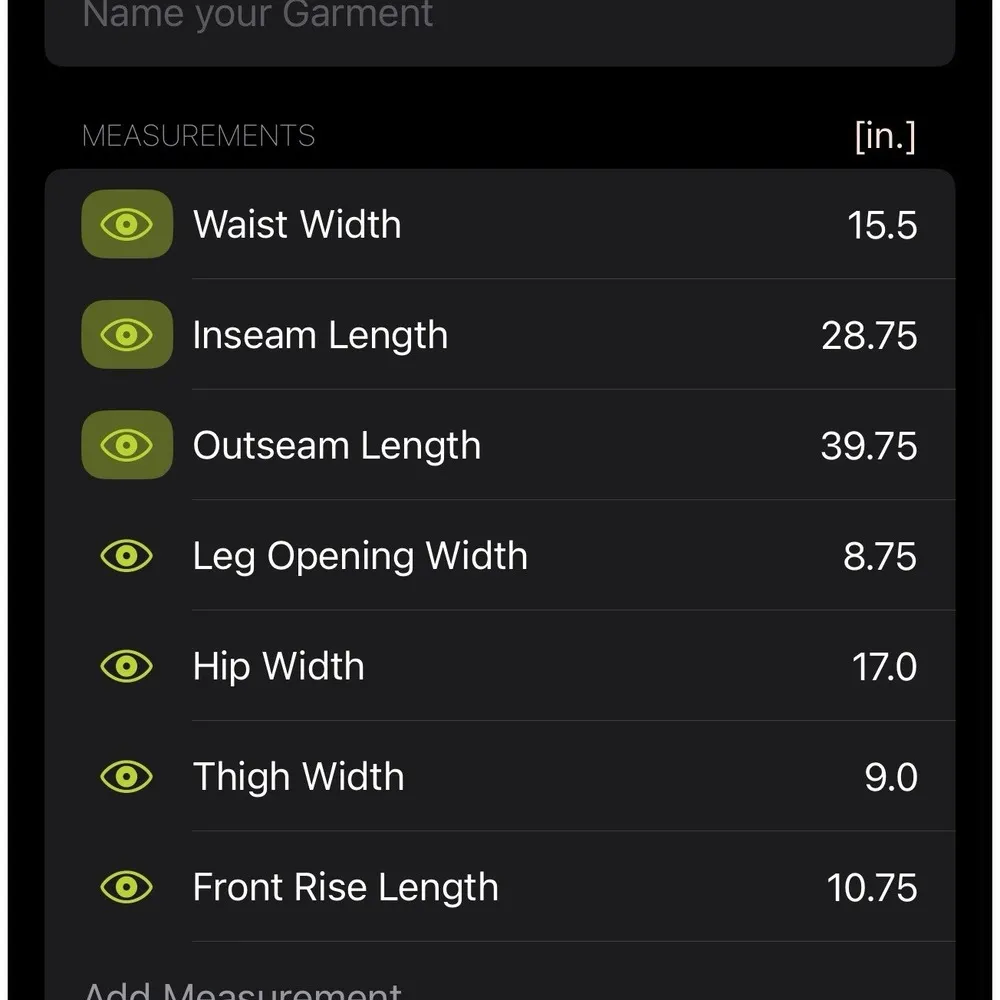Select the Leg Opening Width label
Image resolution: width=1000 pixels, height=1000 pixels.
point(360,557)
